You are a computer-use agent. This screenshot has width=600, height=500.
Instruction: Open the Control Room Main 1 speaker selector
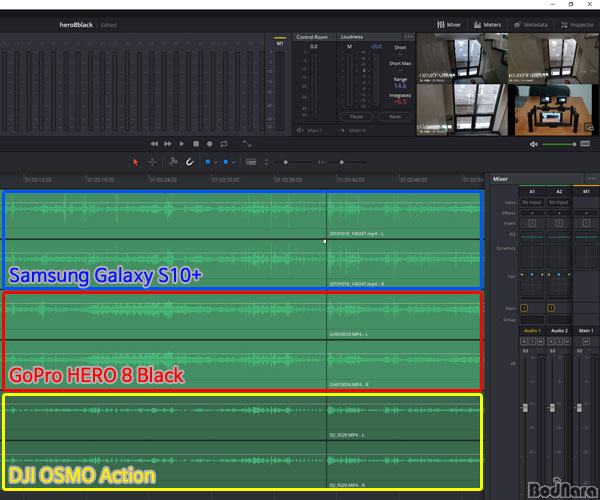pos(310,130)
